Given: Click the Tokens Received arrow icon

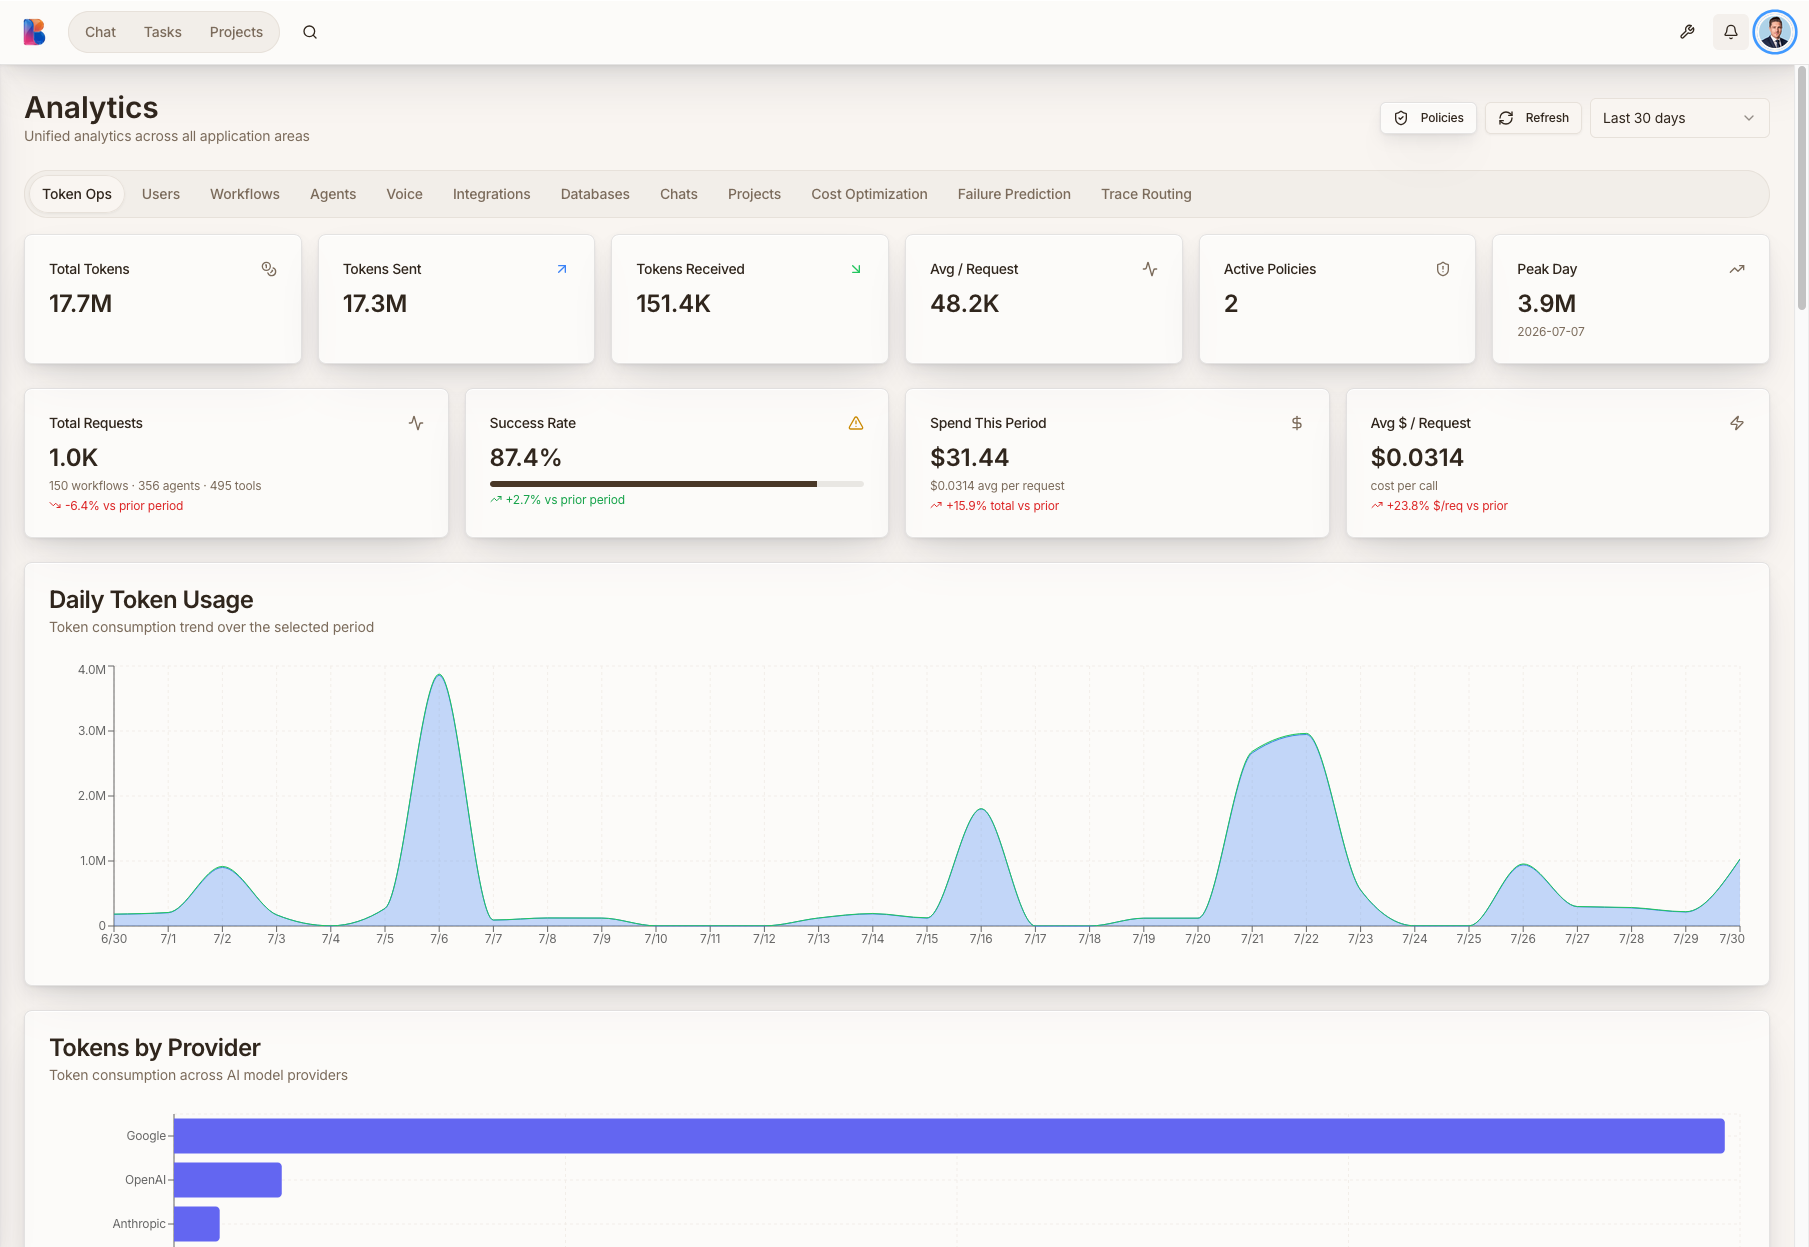Looking at the screenshot, I should [x=856, y=269].
